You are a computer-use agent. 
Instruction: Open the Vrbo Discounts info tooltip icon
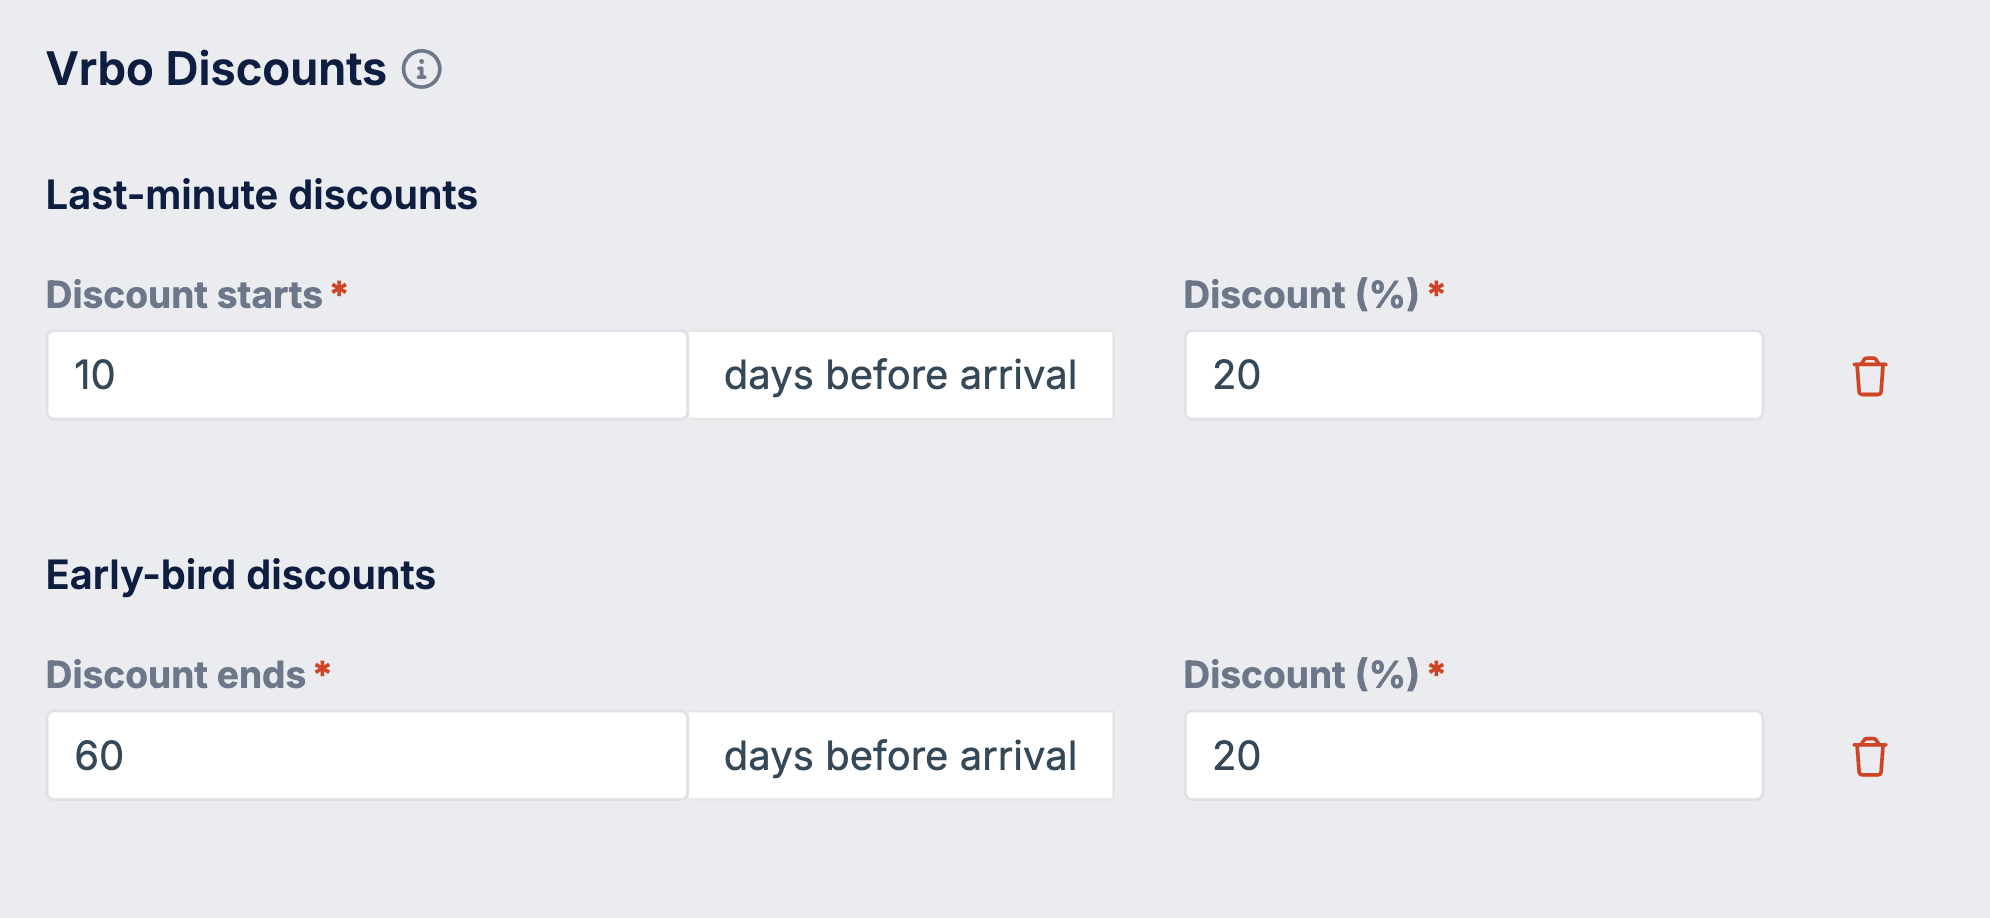tap(421, 70)
